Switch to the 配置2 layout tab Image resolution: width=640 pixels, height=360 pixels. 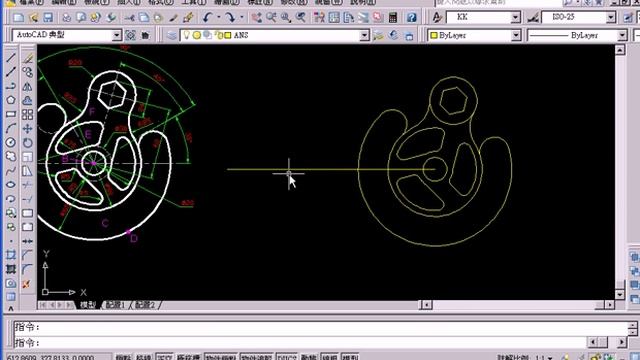click(145, 305)
